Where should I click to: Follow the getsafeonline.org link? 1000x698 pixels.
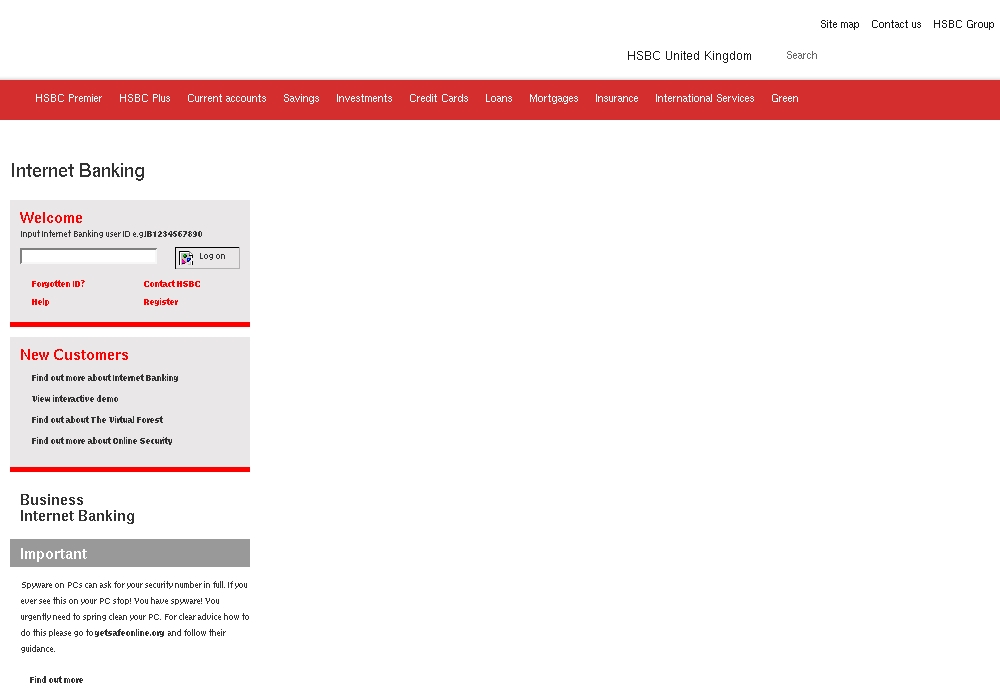pos(129,633)
